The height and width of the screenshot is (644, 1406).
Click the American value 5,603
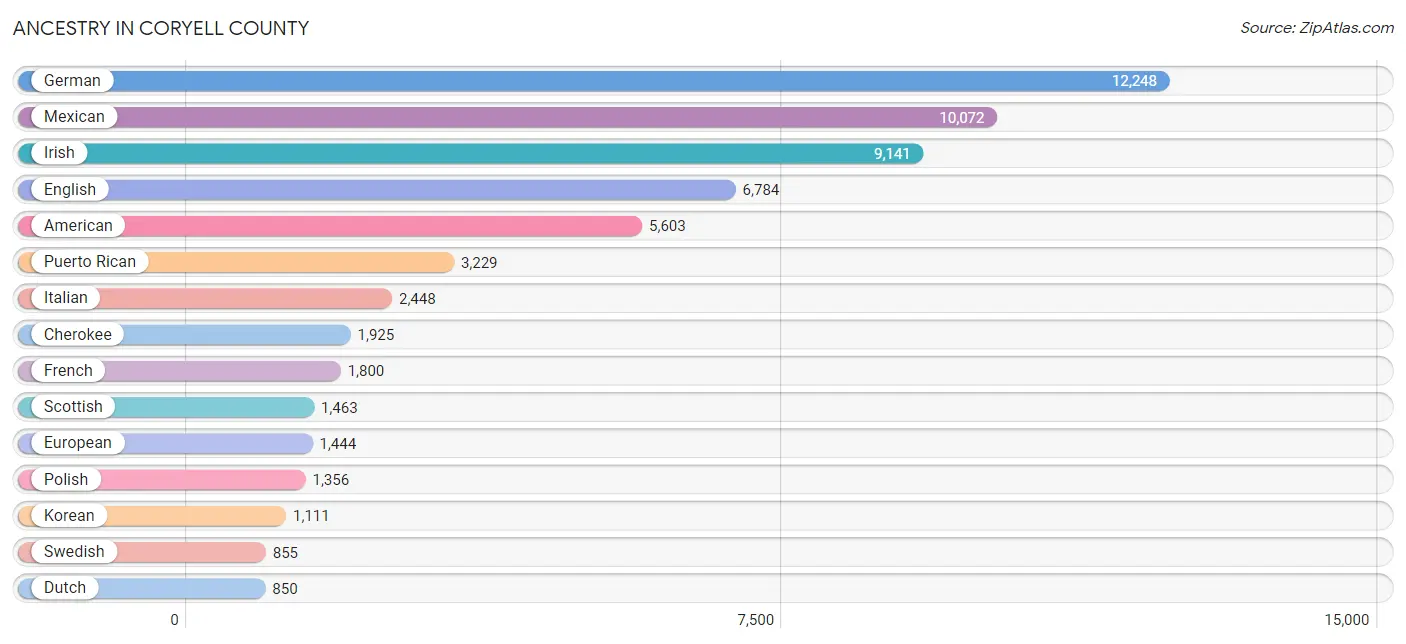667,226
